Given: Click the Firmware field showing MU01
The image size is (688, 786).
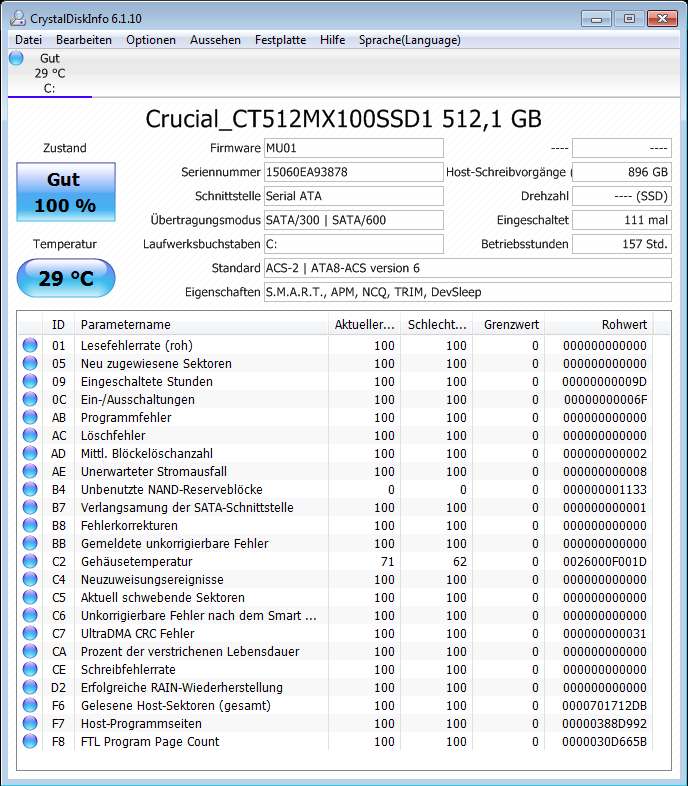Looking at the screenshot, I should click(x=354, y=148).
